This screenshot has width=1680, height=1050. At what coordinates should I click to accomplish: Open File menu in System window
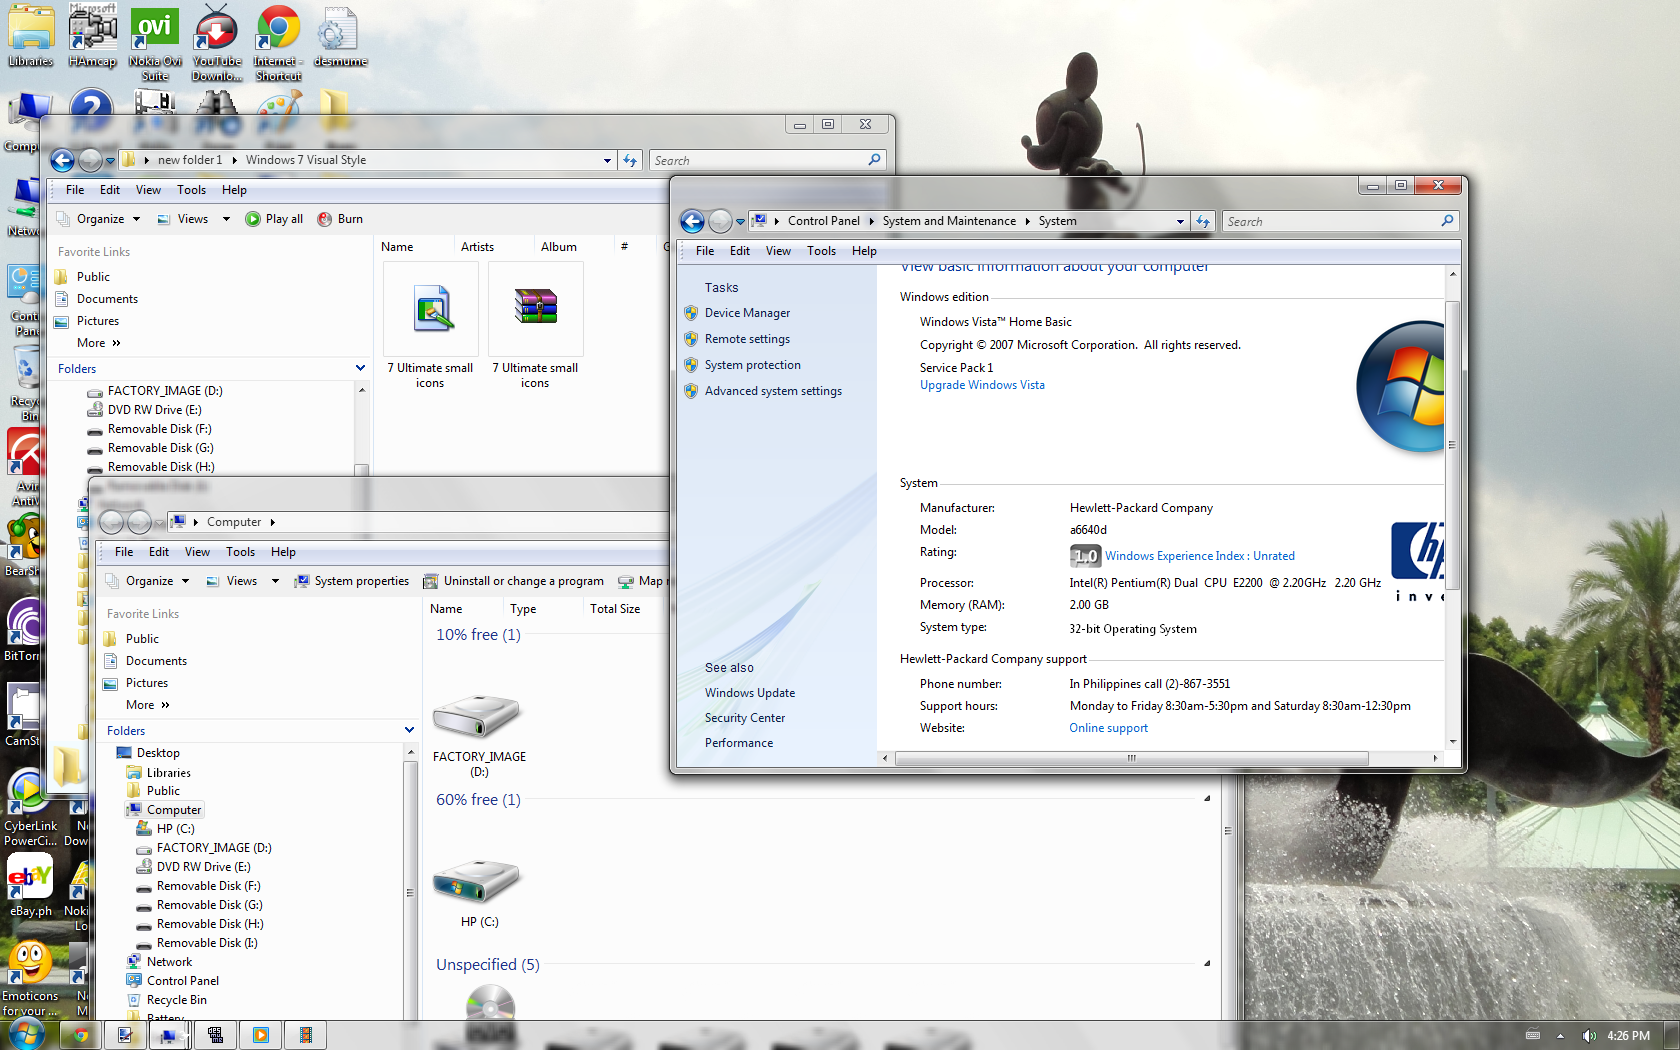pos(705,251)
